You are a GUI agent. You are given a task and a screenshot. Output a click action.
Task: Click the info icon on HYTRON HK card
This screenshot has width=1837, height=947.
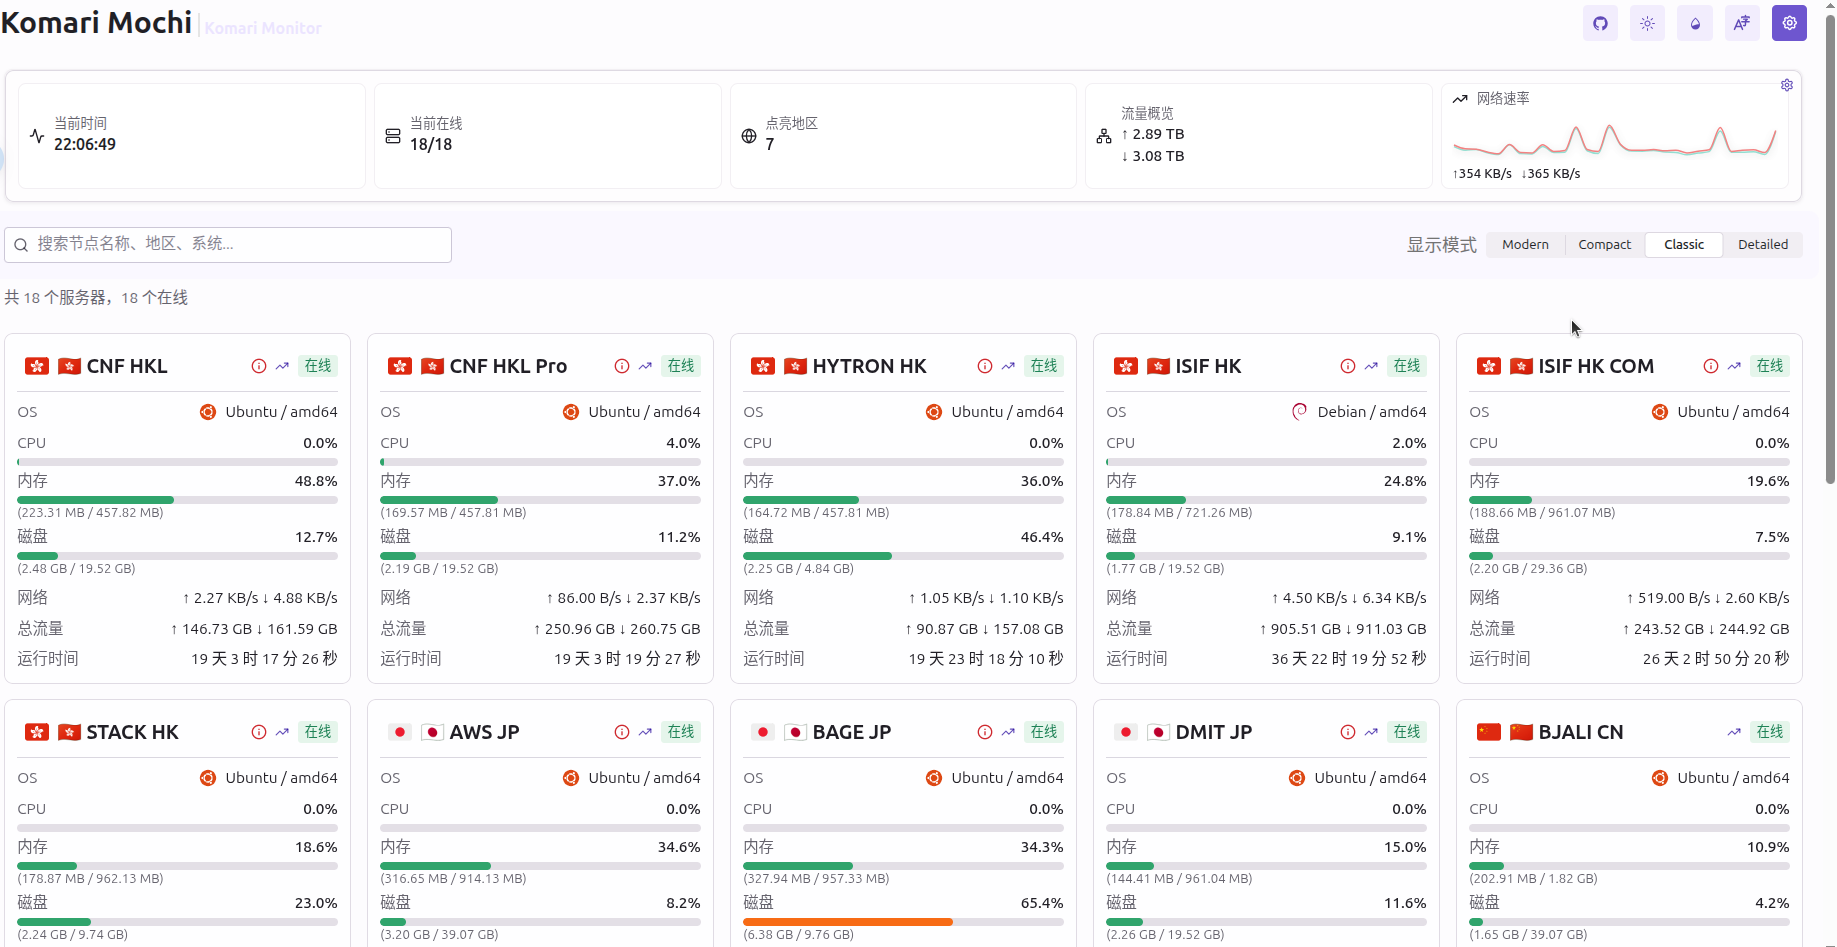coord(985,366)
